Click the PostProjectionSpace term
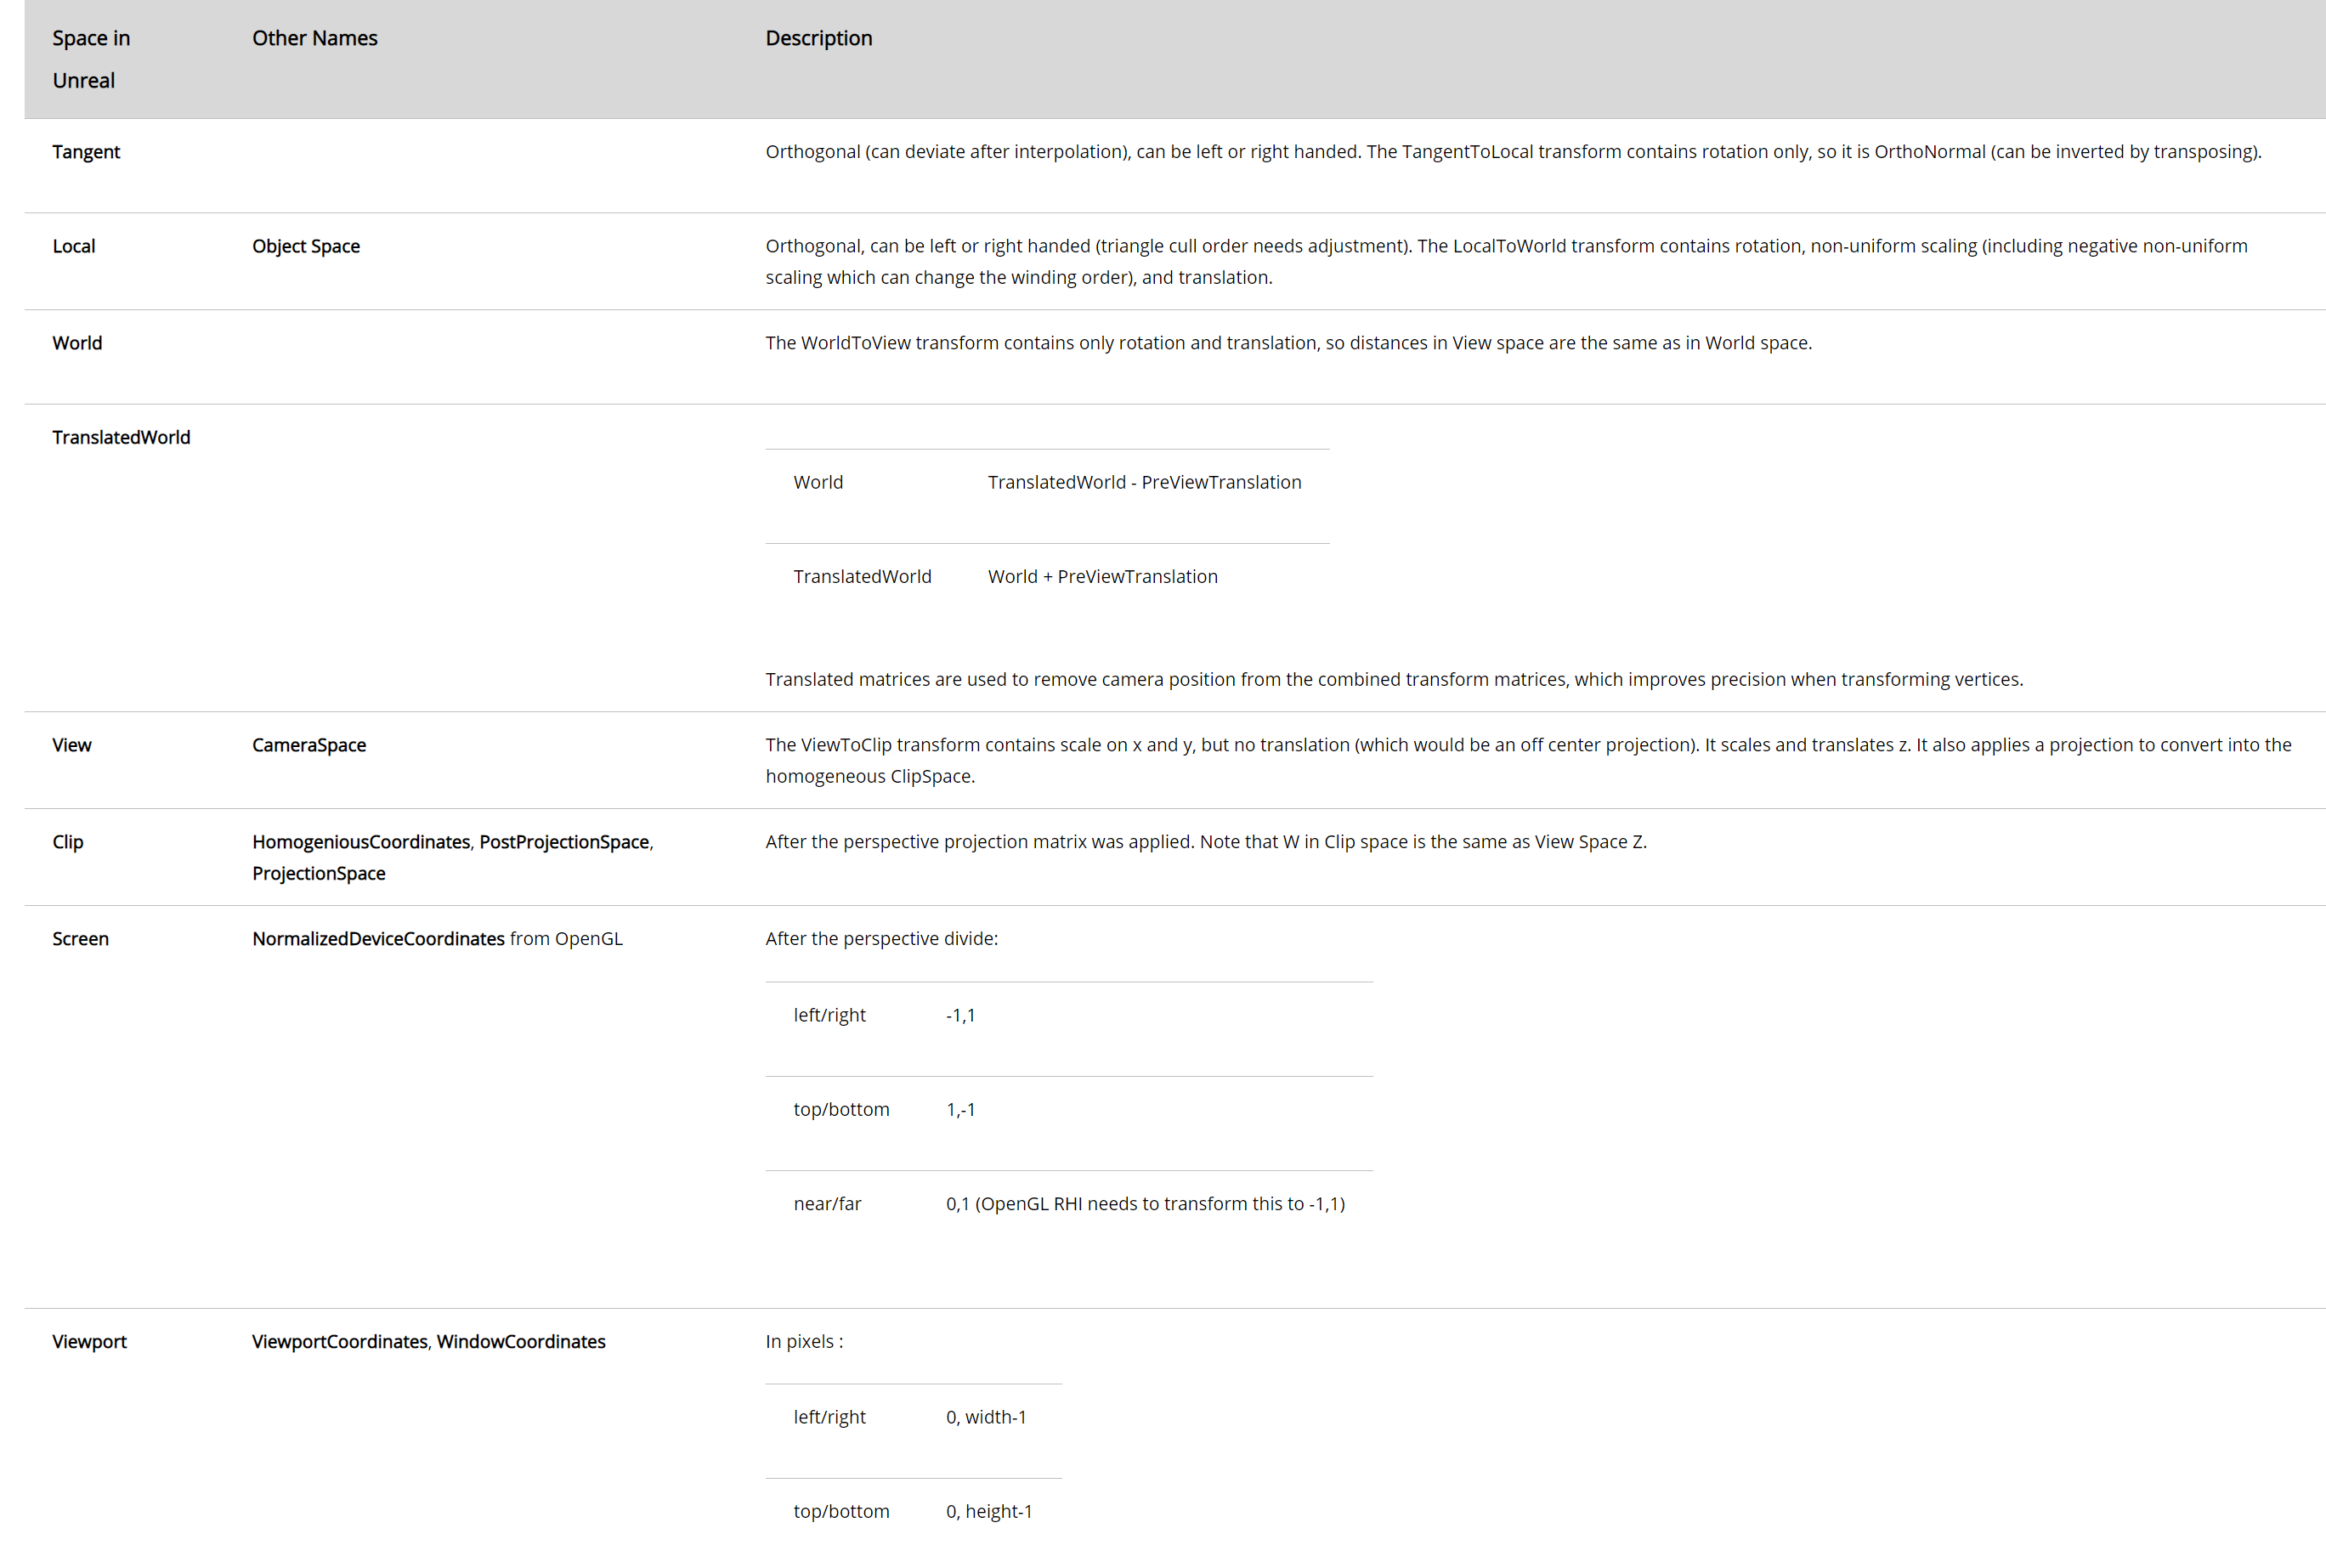2326x1568 pixels. [x=564, y=842]
